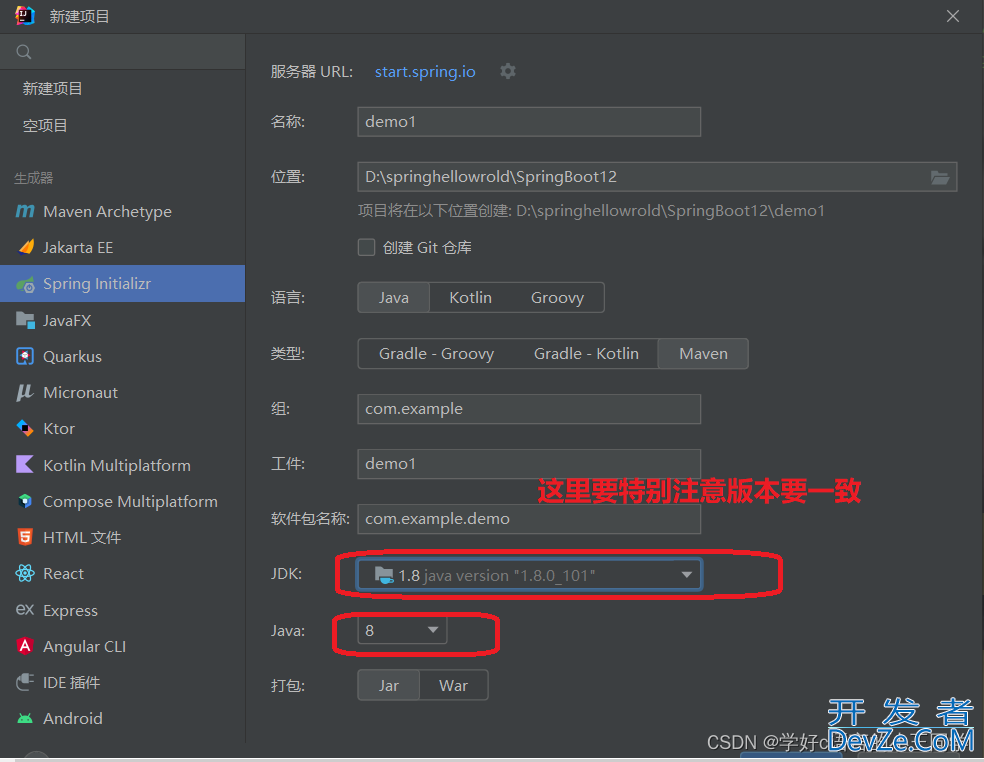
Task: Click the HTML5 file icon
Action: (24, 537)
